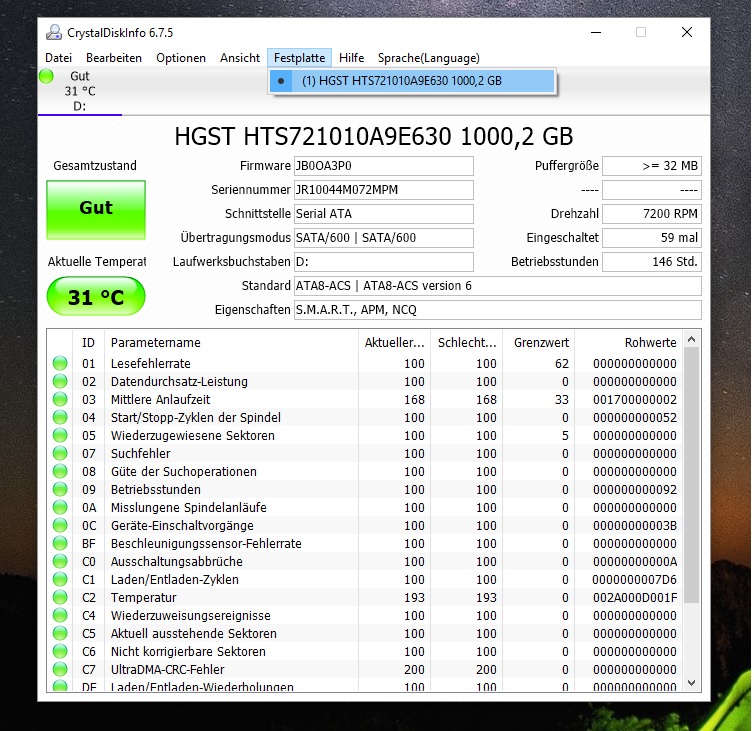The width and height of the screenshot is (754, 731).
Task: Open the Bearbeiten menu
Action: (114, 58)
